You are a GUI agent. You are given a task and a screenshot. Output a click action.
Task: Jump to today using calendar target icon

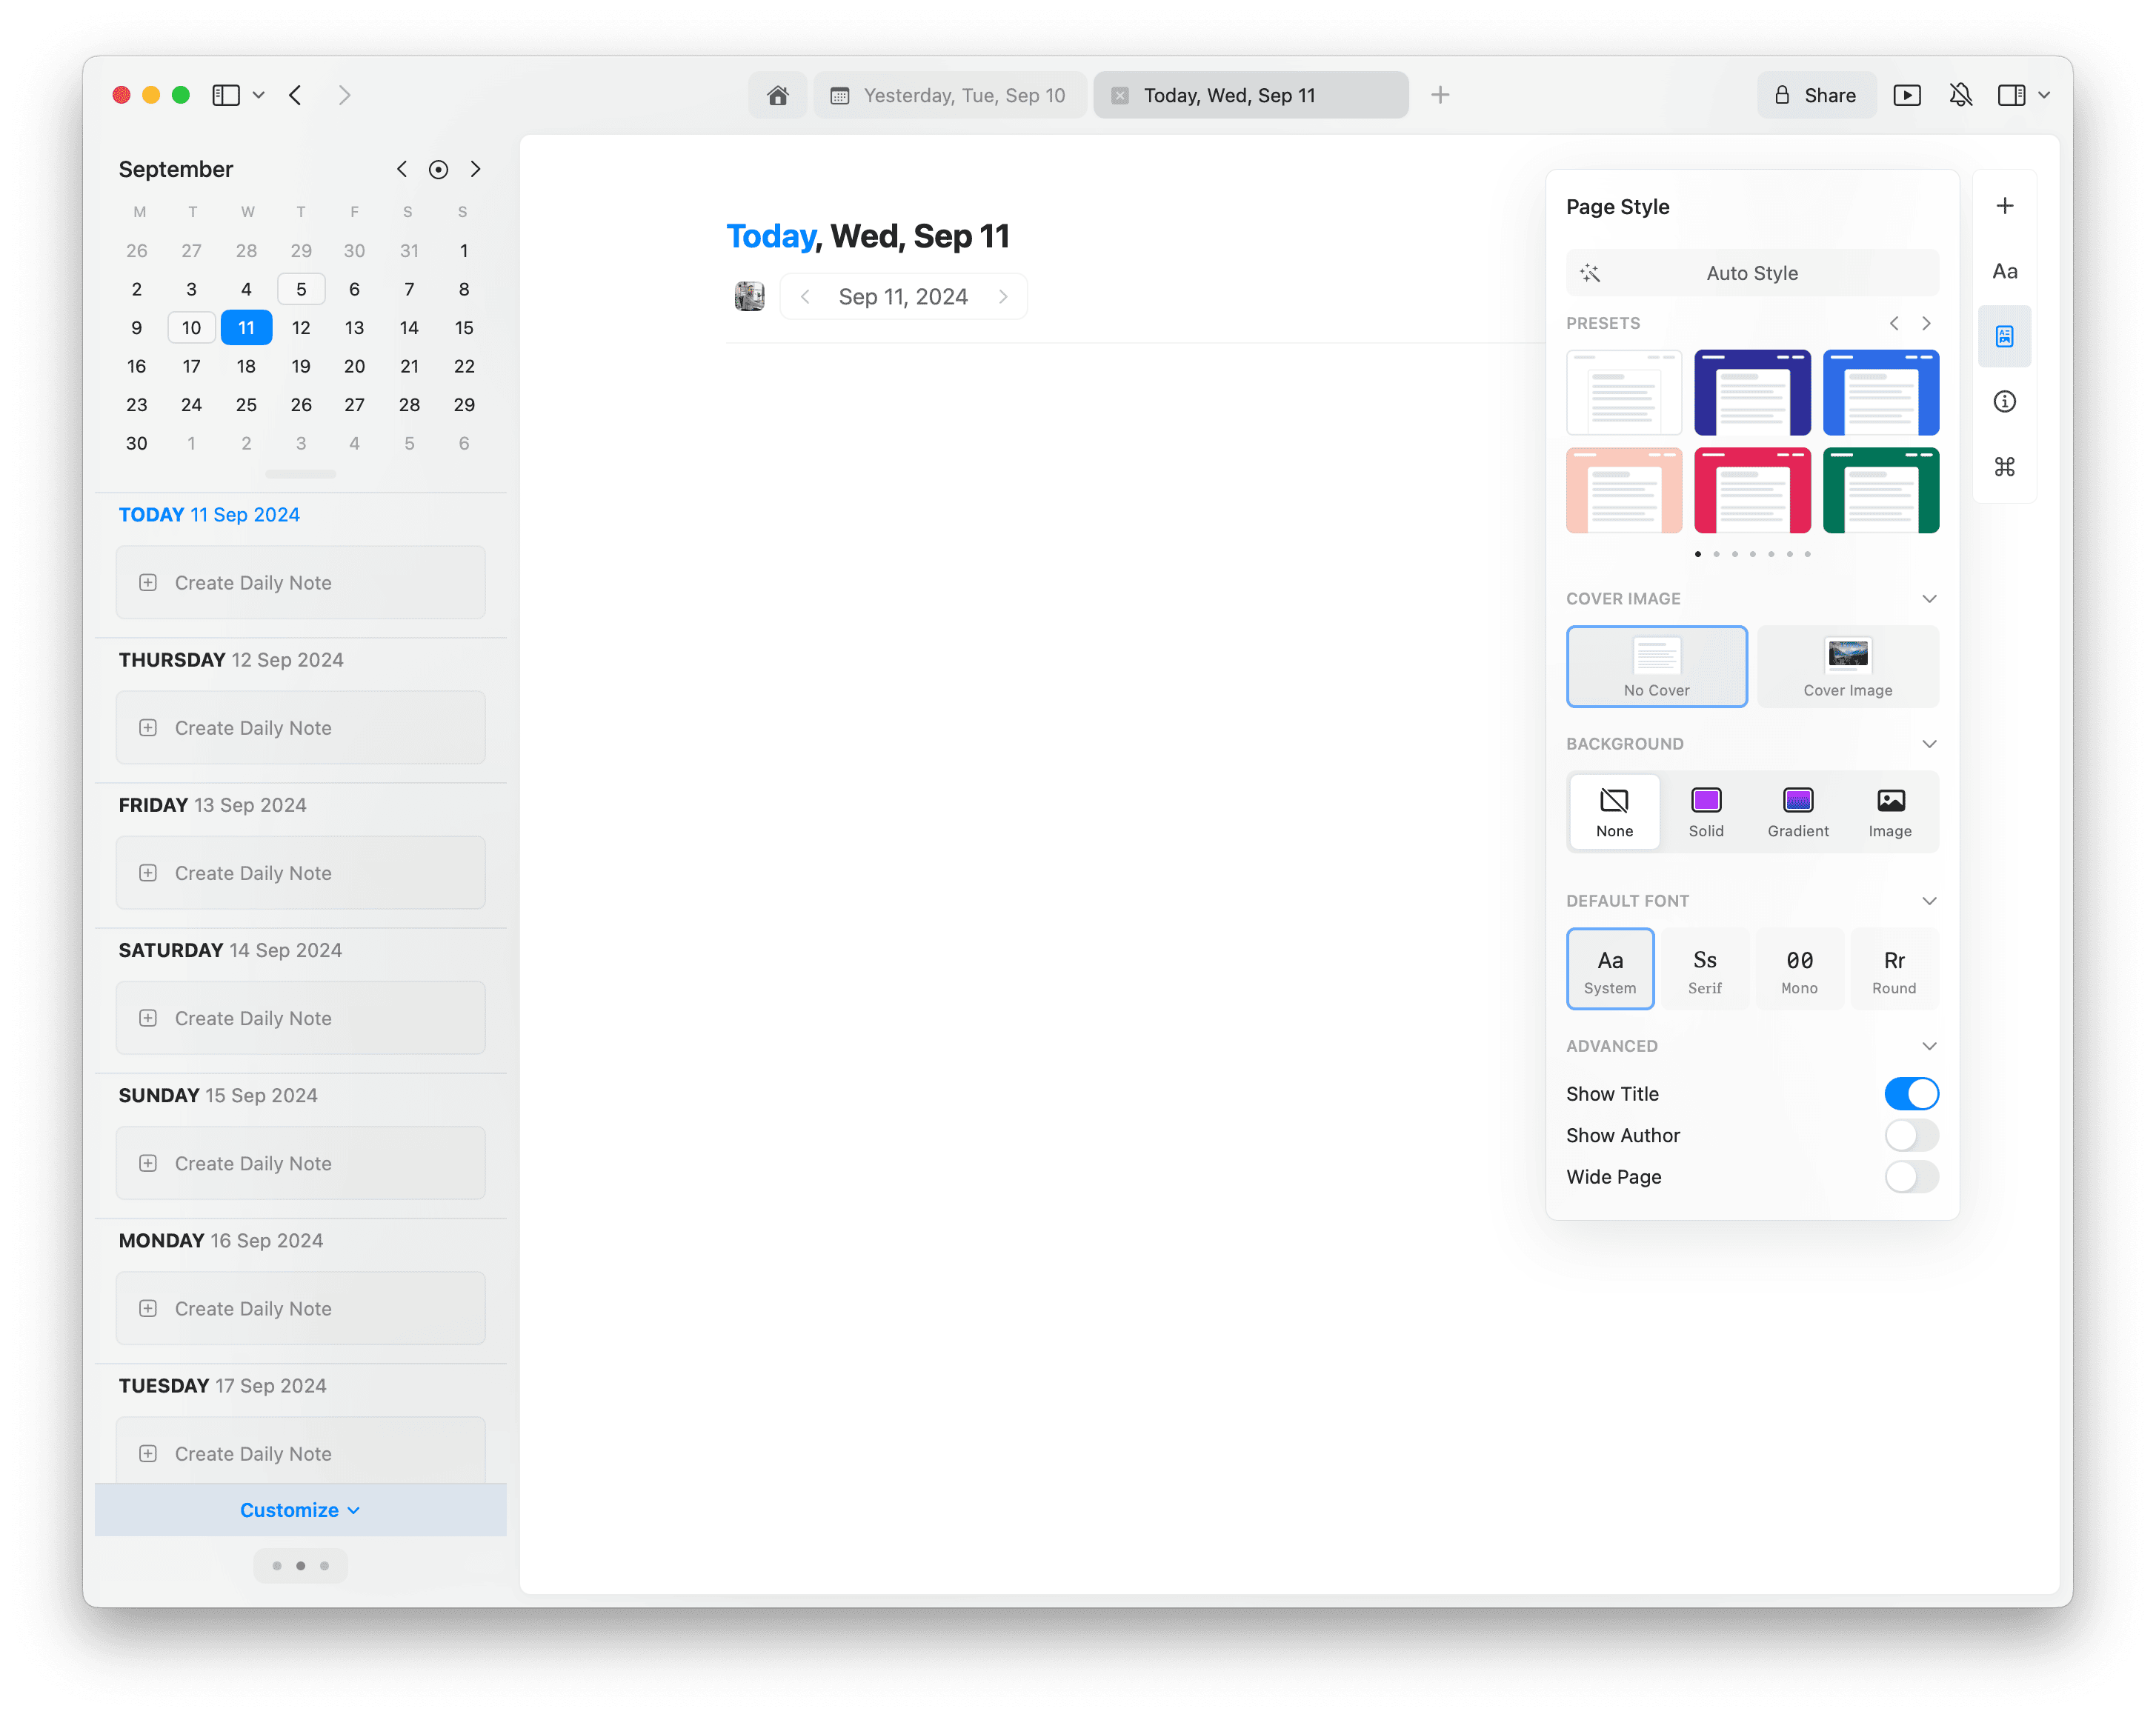(x=438, y=170)
